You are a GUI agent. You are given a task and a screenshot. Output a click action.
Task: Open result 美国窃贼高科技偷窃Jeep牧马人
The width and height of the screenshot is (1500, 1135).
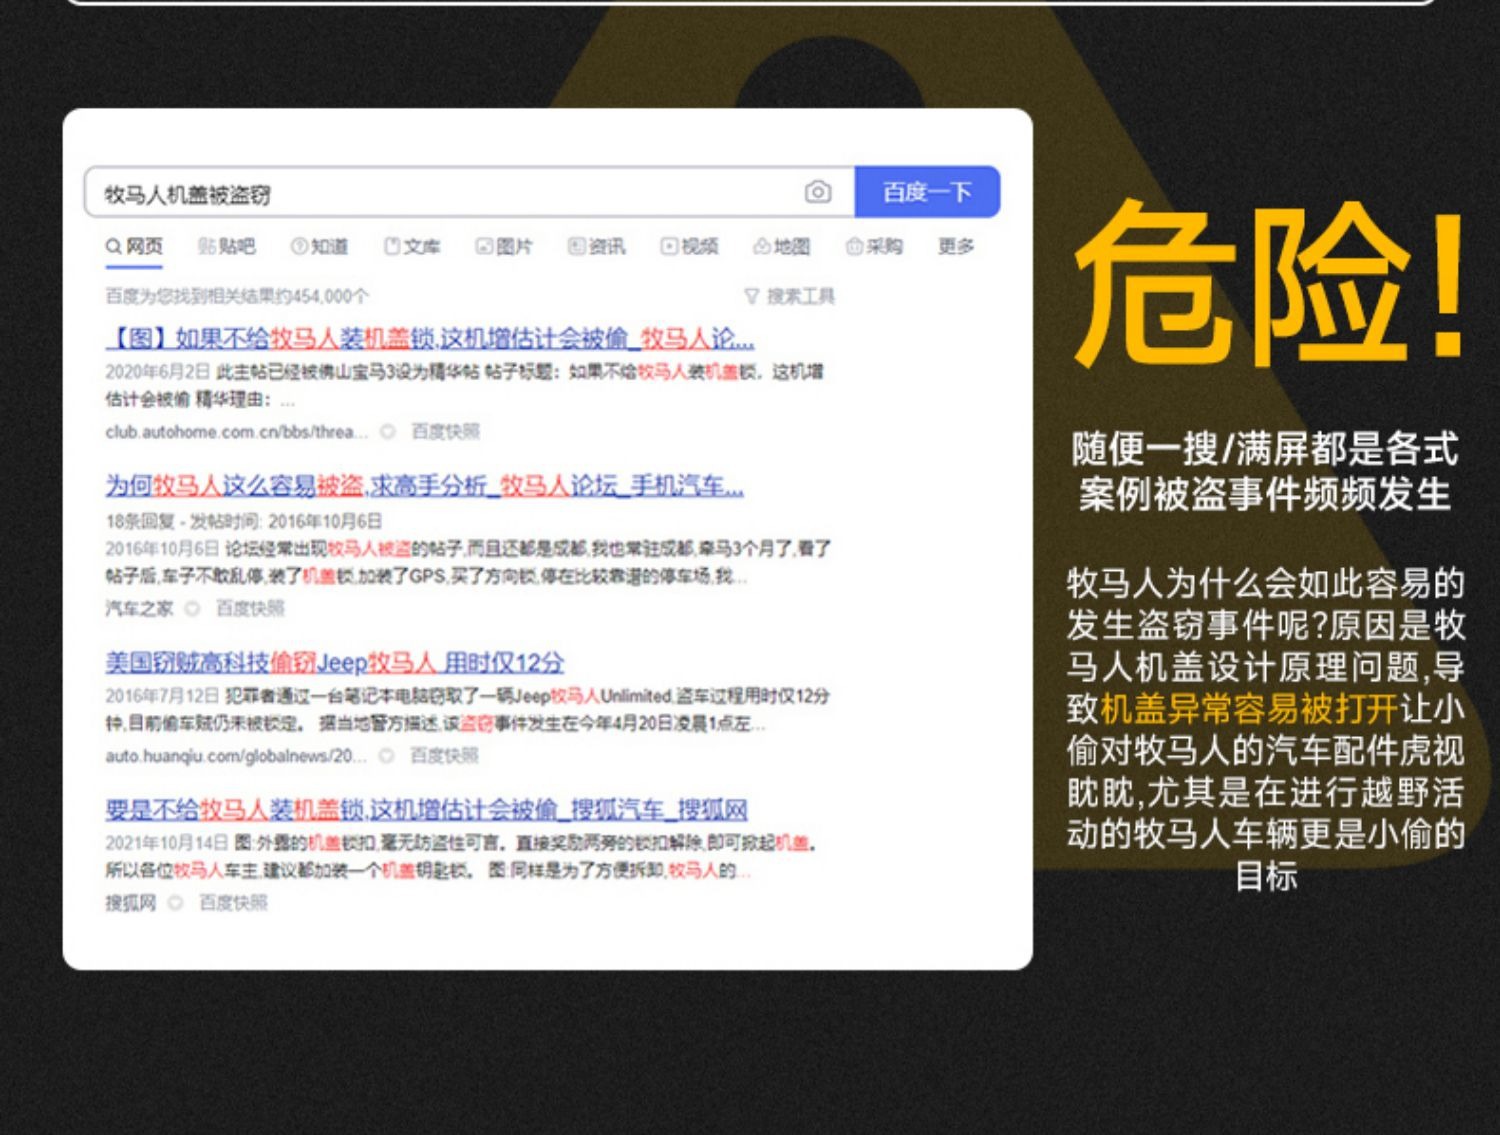point(335,663)
